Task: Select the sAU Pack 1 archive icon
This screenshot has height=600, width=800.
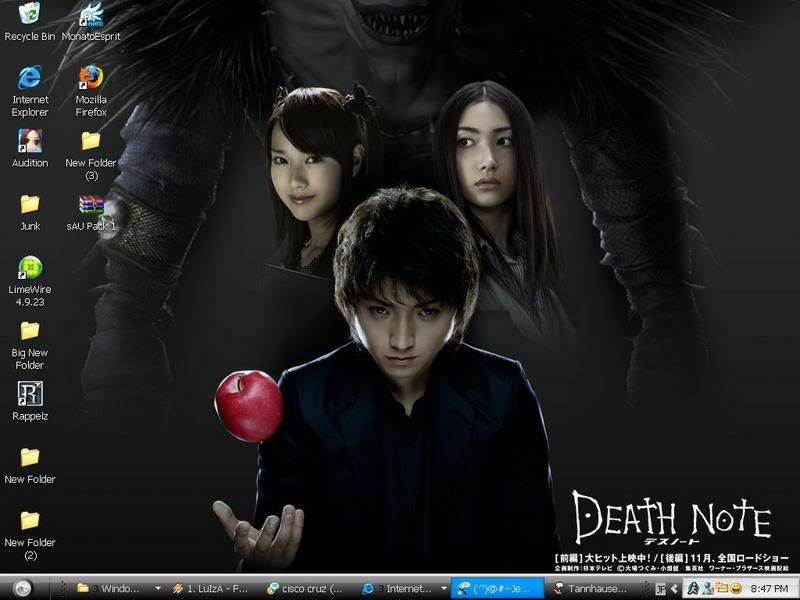Action: (91, 212)
